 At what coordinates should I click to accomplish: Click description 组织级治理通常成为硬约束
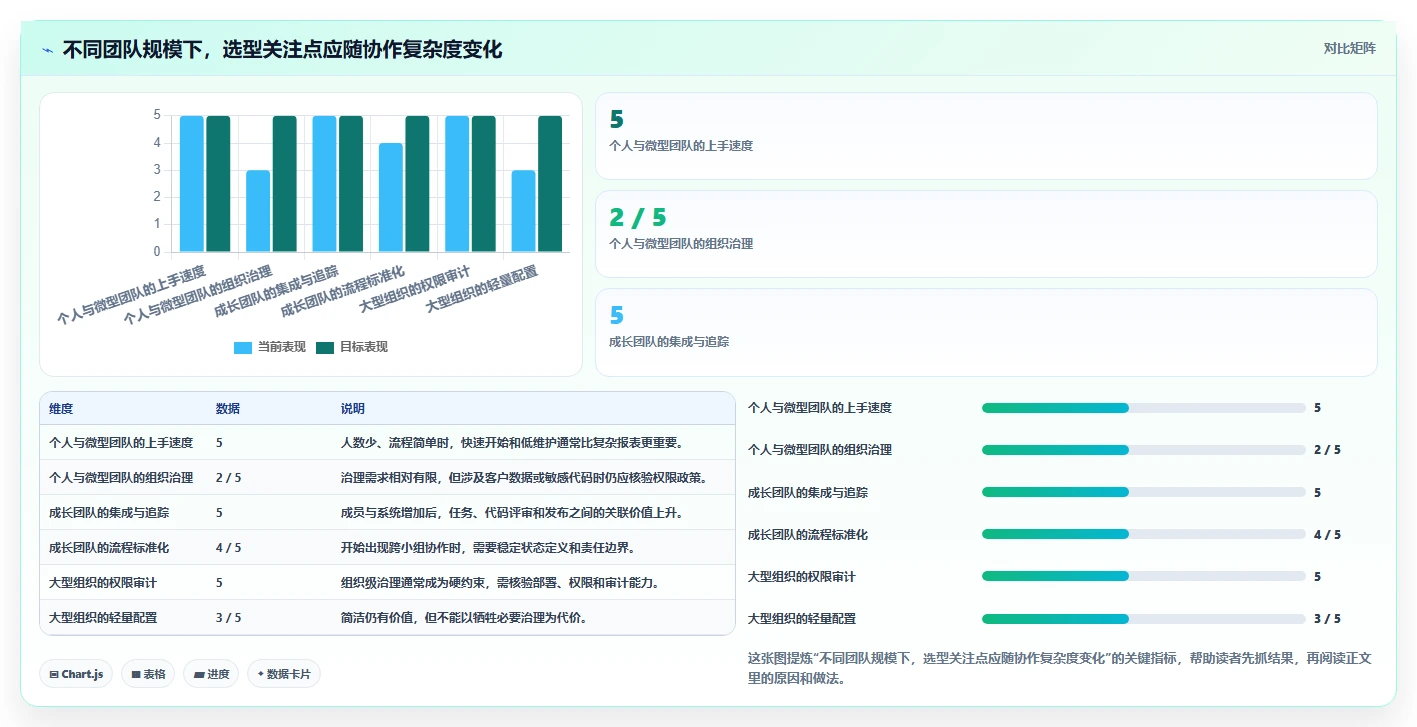point(500,582)
